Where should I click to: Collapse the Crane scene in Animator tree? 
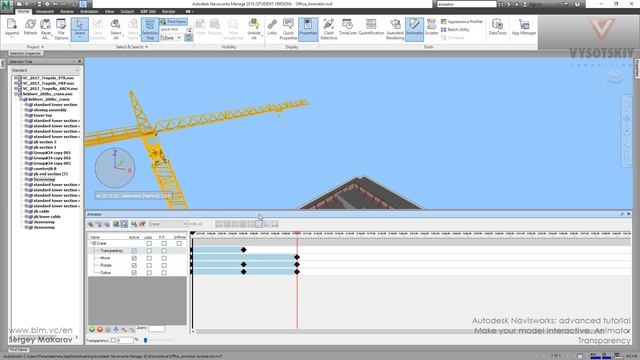tap(94, 243)
